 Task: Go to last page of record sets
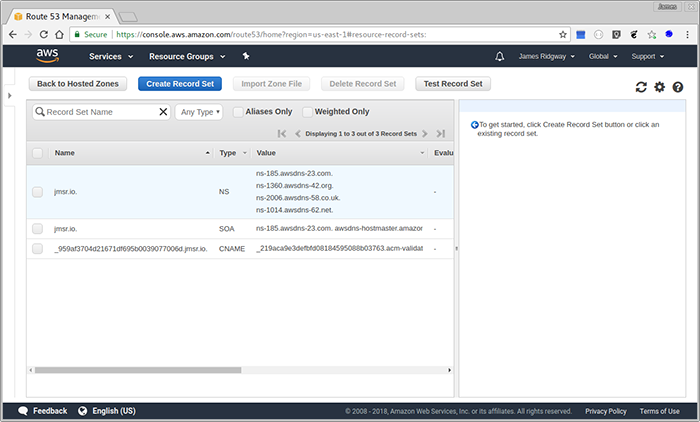[x=441, y=134]
